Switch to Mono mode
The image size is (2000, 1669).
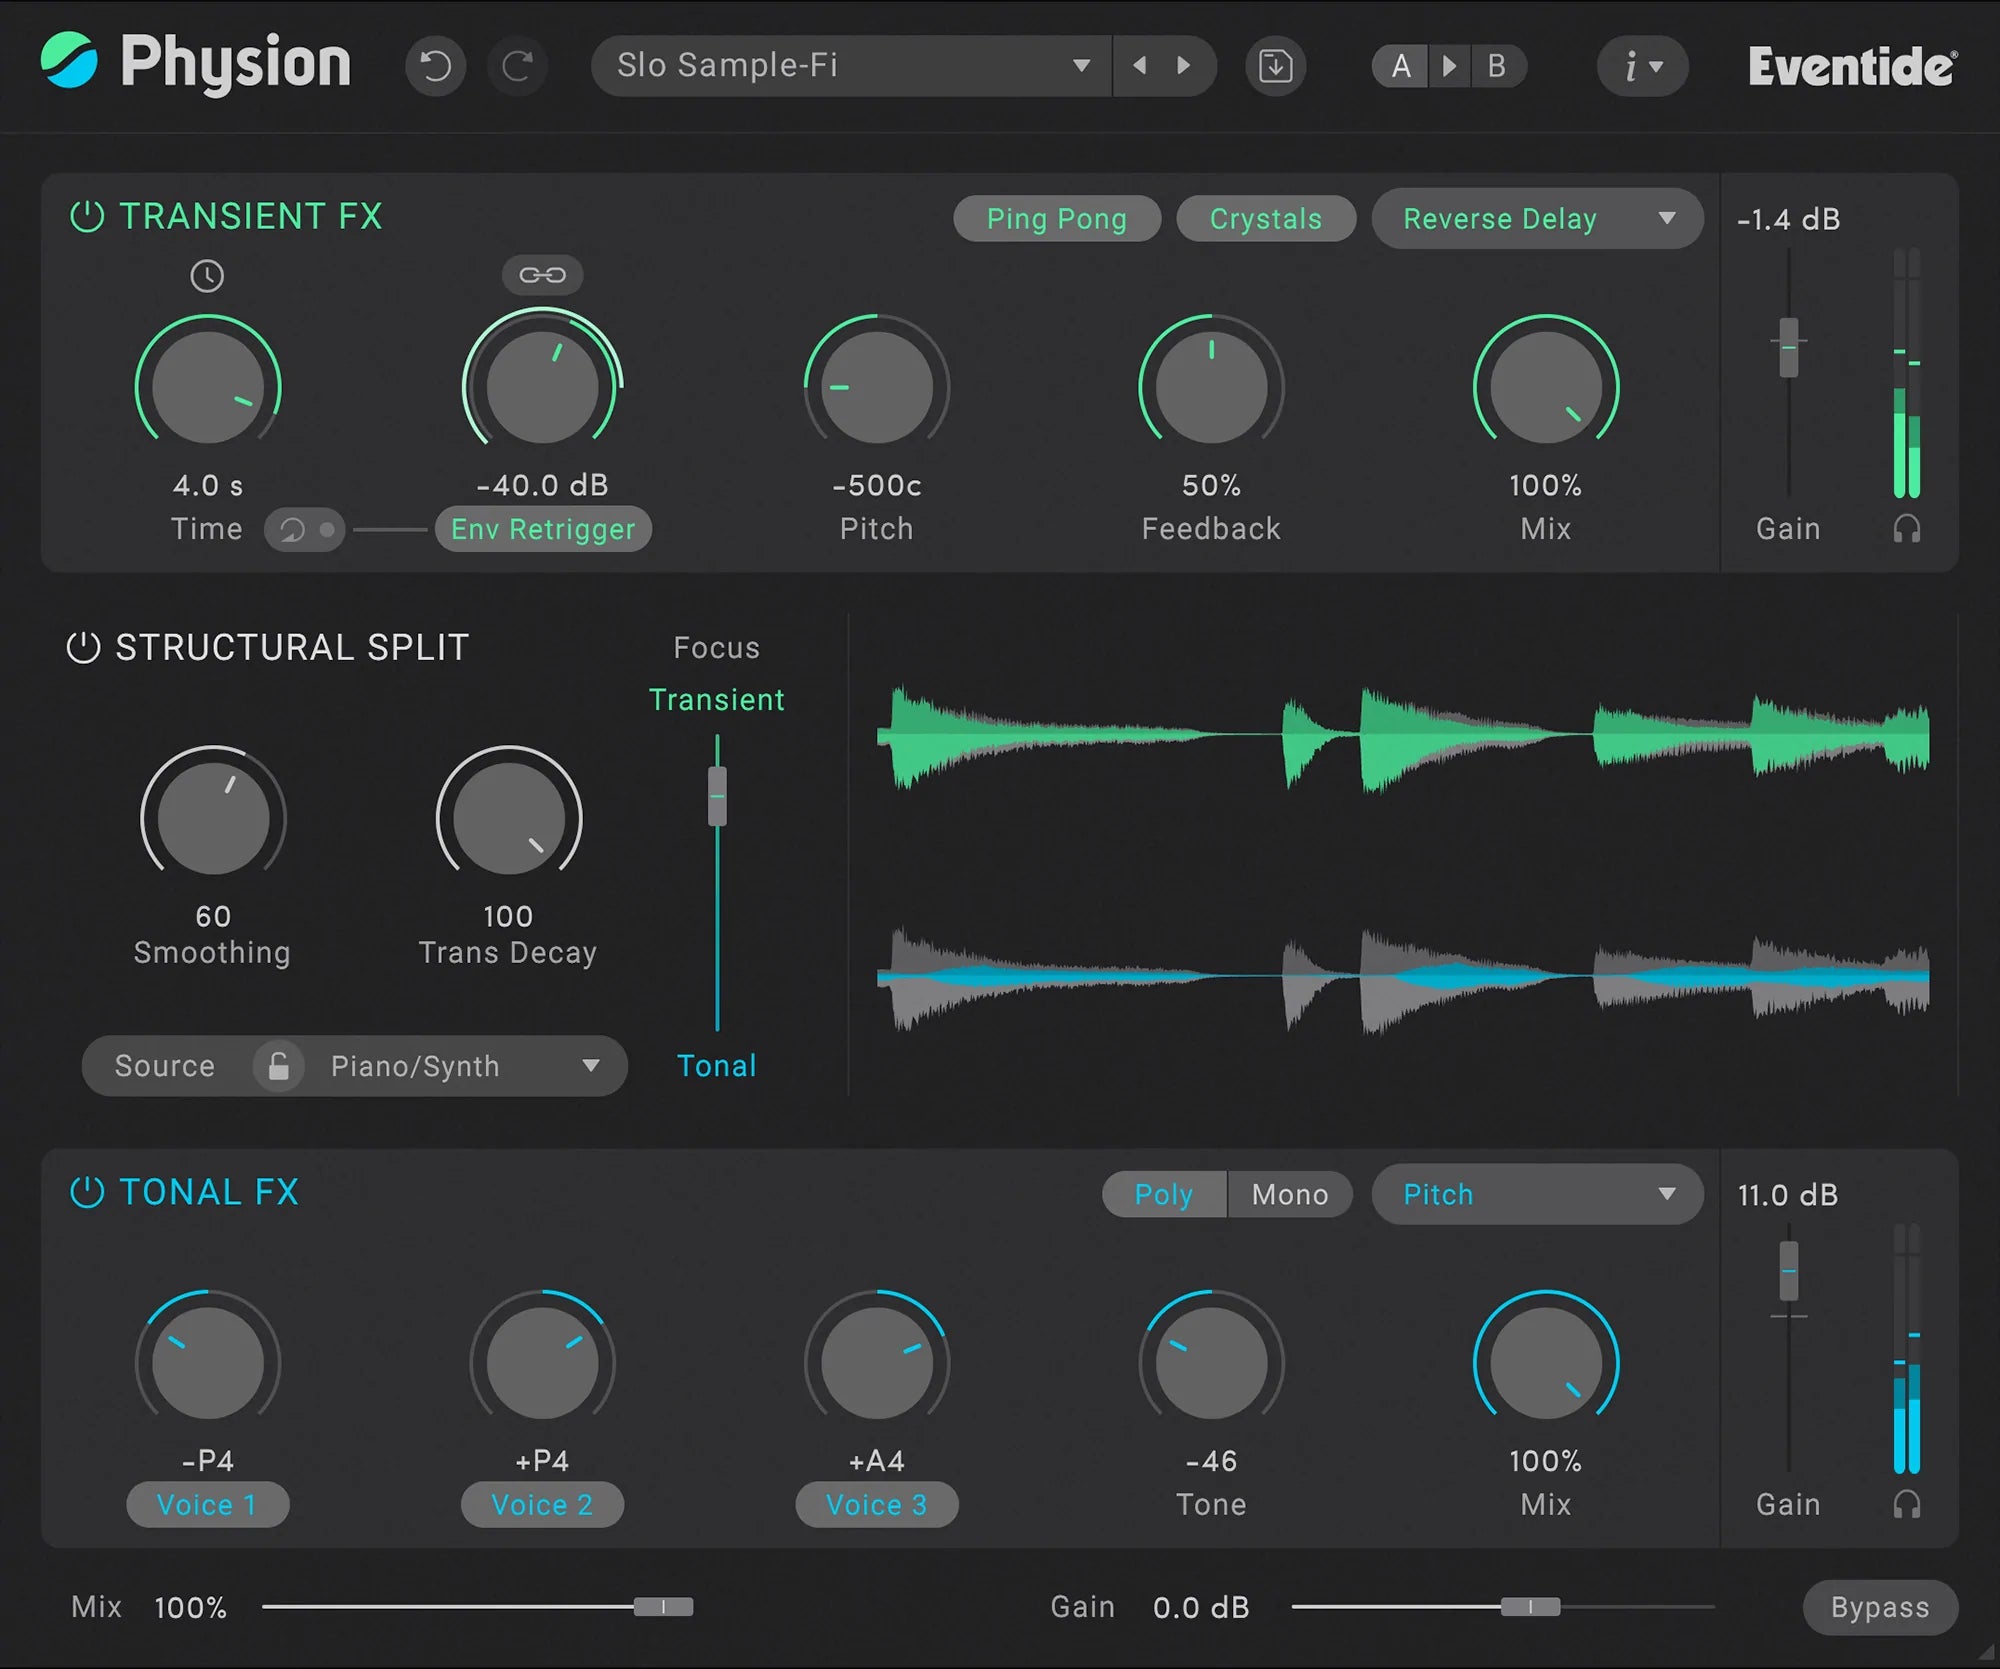1289,1194
